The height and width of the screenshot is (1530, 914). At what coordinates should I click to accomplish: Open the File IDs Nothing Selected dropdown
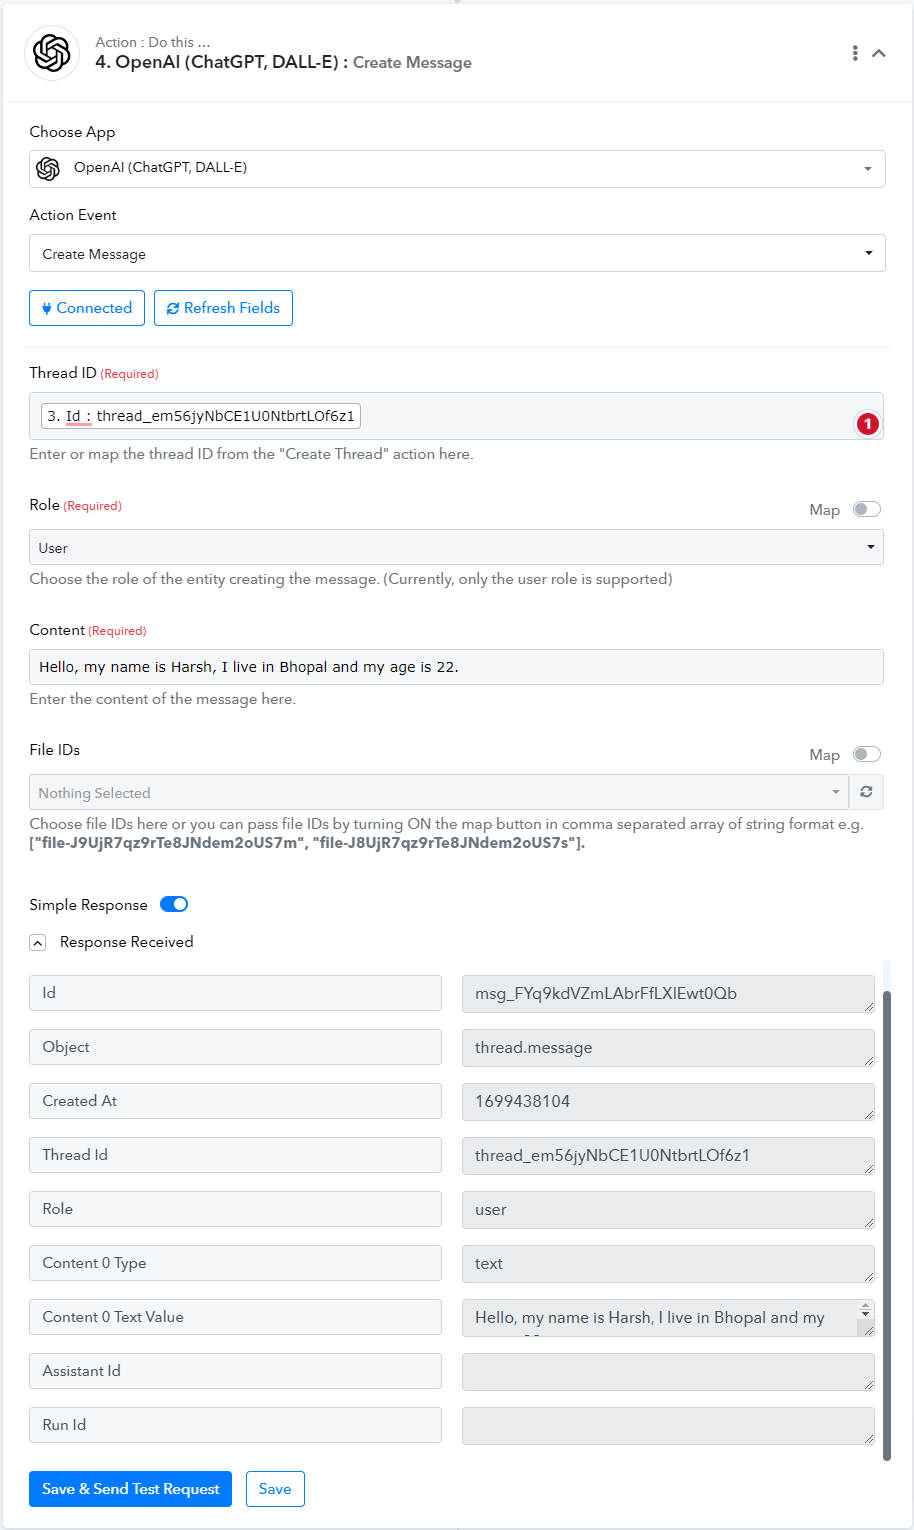[x=438, y=792]
